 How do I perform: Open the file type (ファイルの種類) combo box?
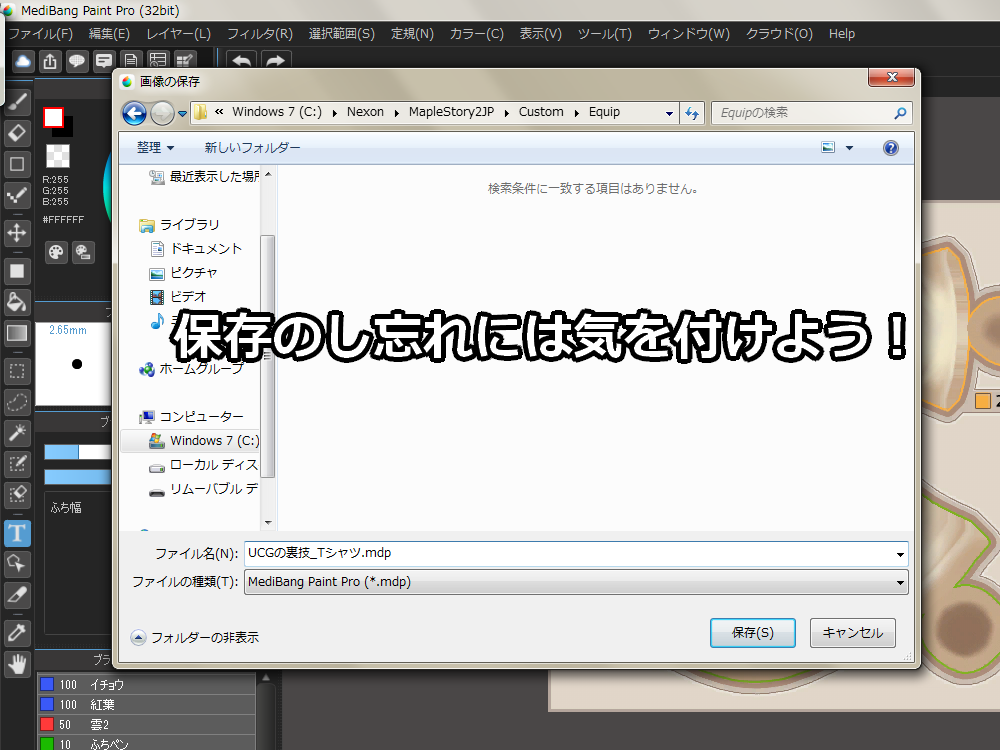click(576, 582)
